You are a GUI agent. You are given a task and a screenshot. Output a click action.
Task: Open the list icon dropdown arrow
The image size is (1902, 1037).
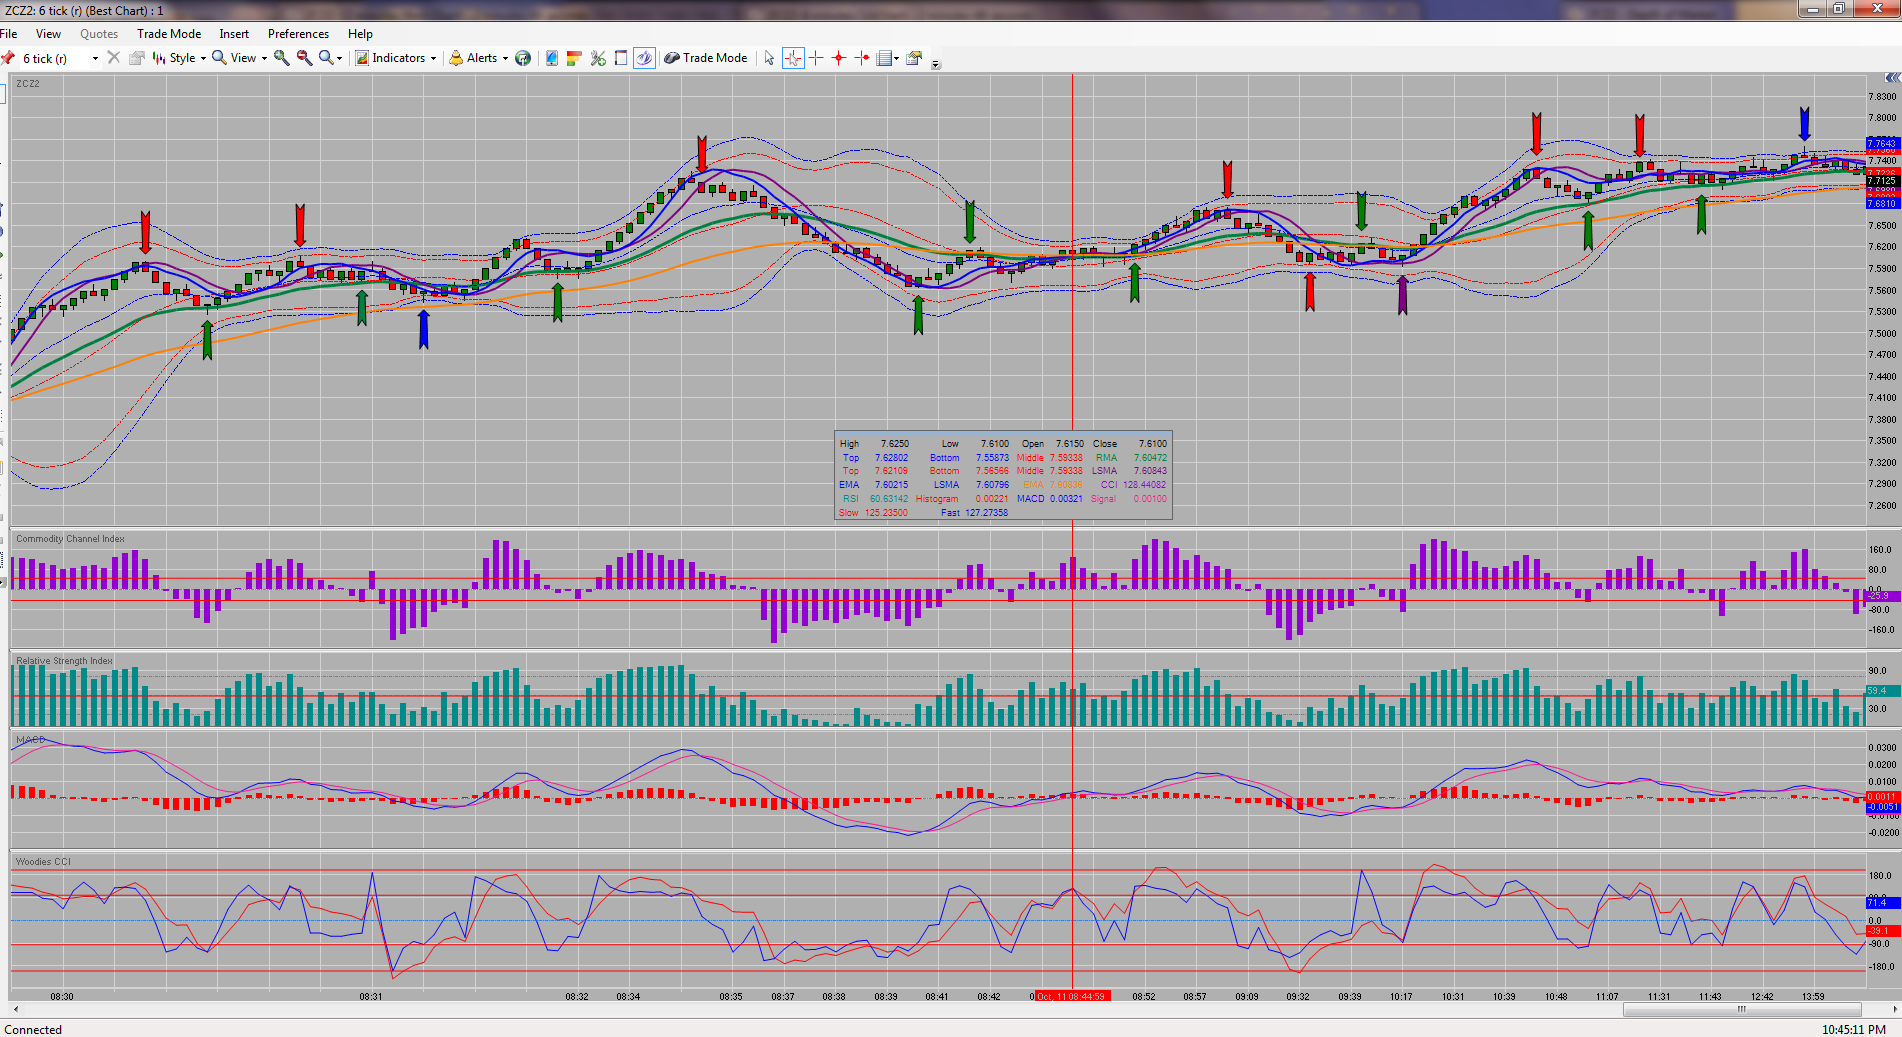896,58
